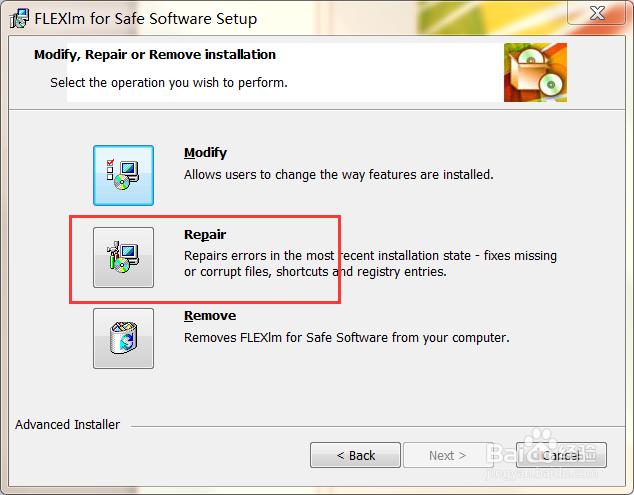Viewport: 634px width, 495px height.
Task: Click the 'Modify, Repair or Remove installation' heading
Action: (x=155, y=55)
